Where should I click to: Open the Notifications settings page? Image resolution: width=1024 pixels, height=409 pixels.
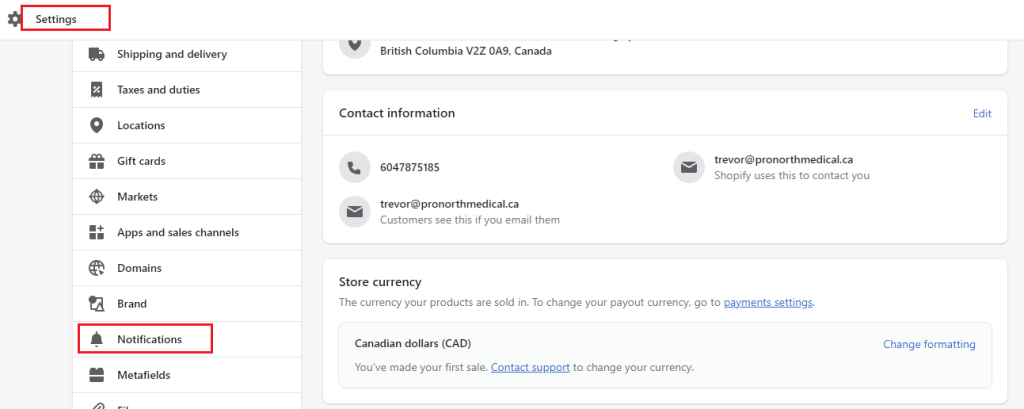click(x=149, y=339)
